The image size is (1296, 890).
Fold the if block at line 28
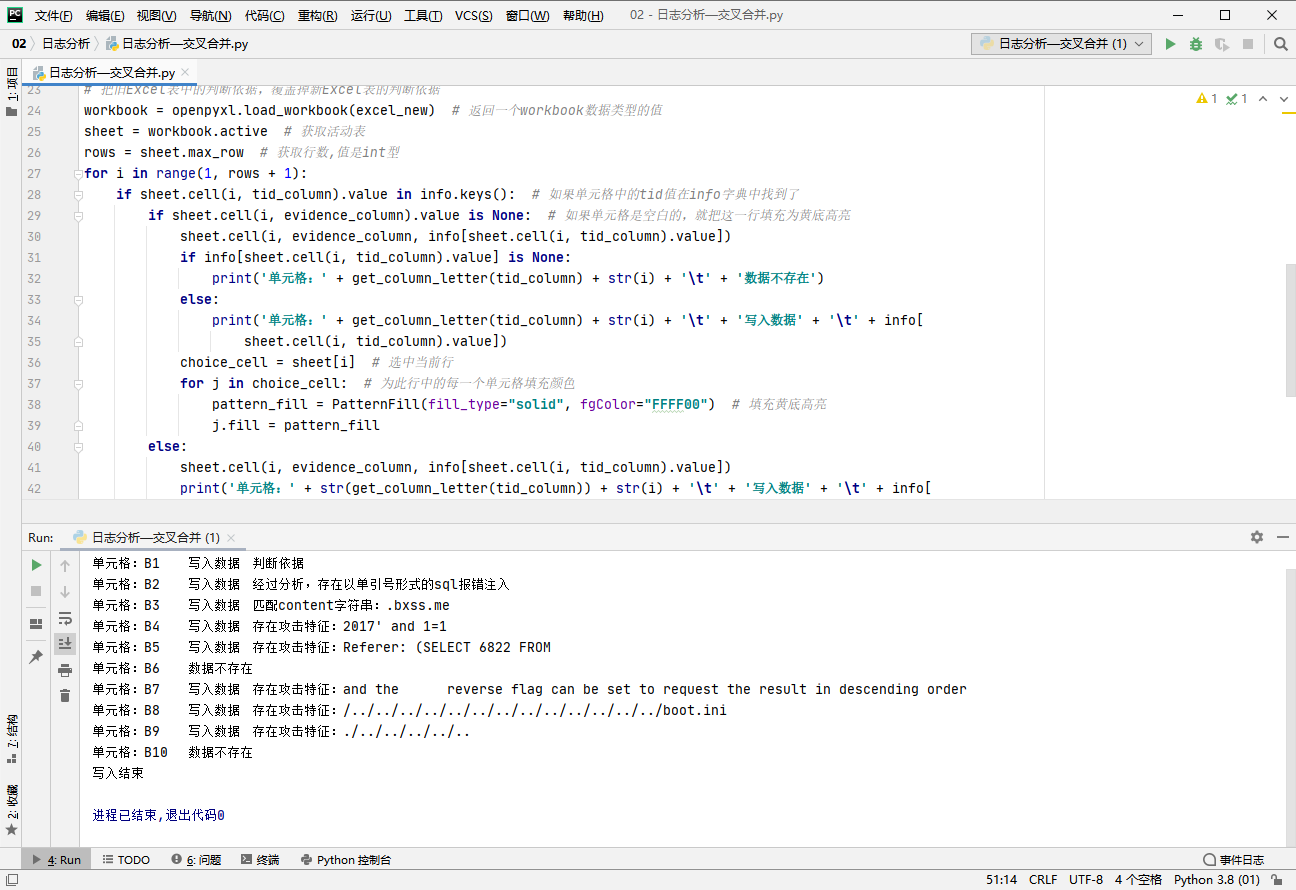(x=79, y=195)
